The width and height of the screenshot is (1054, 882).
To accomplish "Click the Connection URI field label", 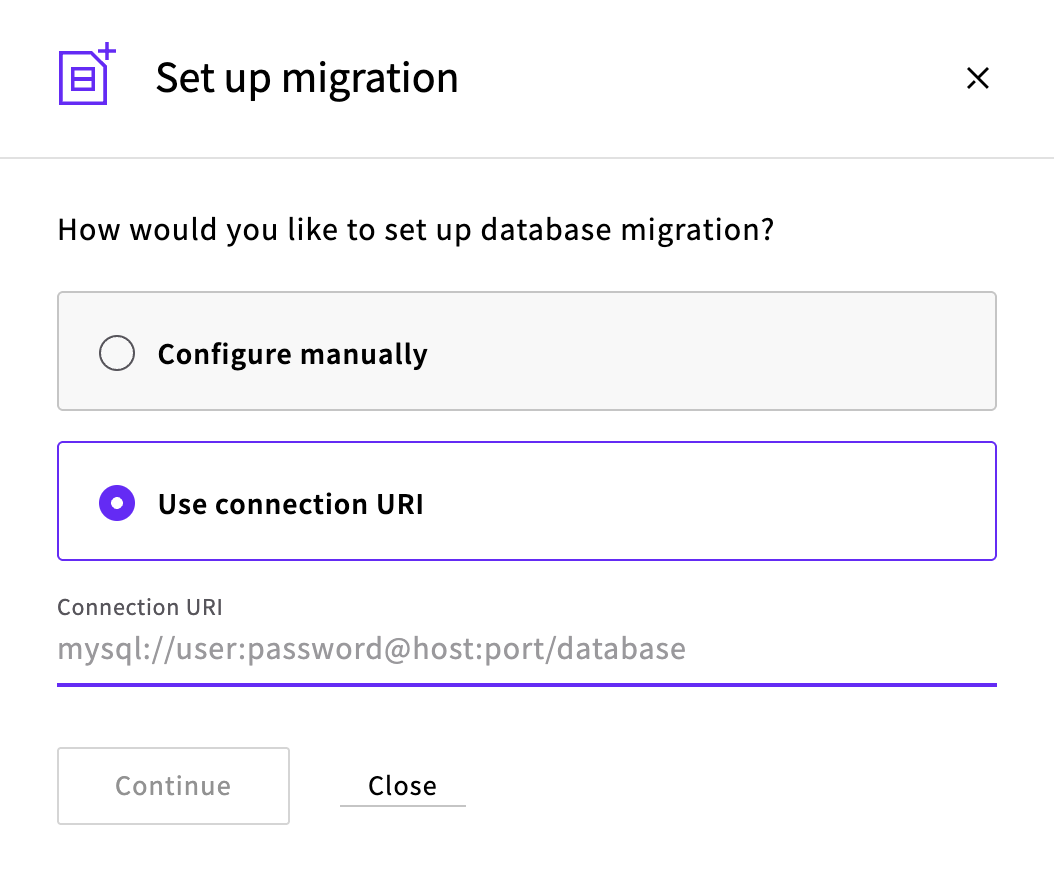I will 140,607.
